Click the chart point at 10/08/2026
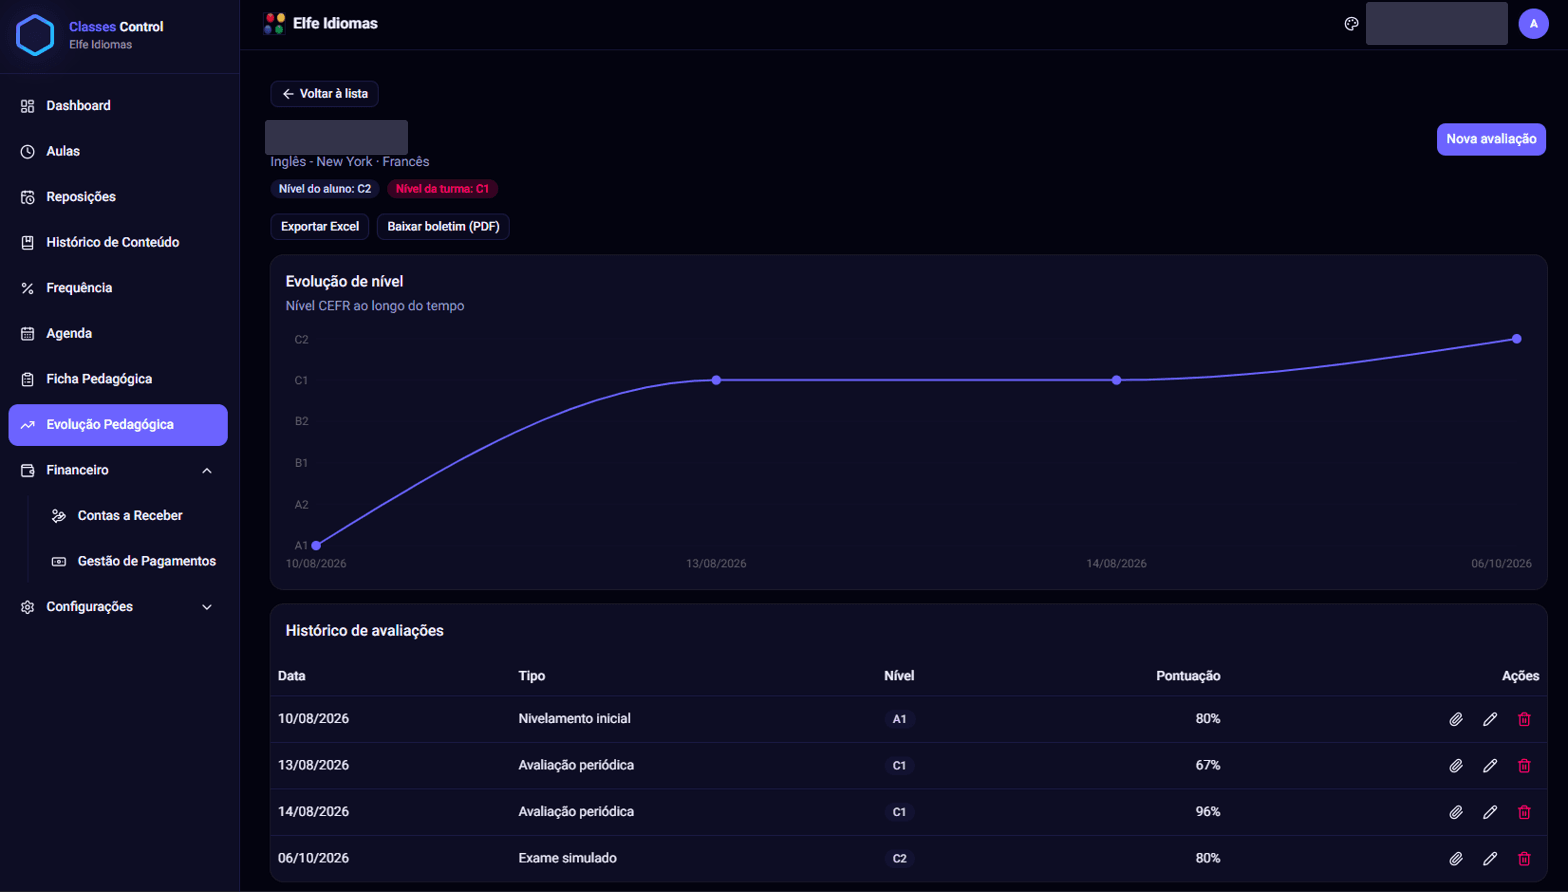This screenshot has width=1568, height=892. [x=316, y=545]
